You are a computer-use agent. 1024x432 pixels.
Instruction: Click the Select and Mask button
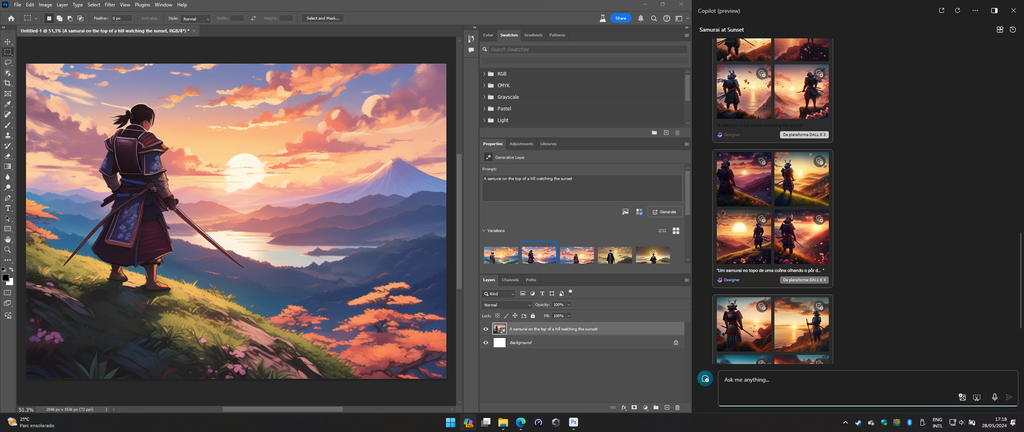(x=322, y=18)
